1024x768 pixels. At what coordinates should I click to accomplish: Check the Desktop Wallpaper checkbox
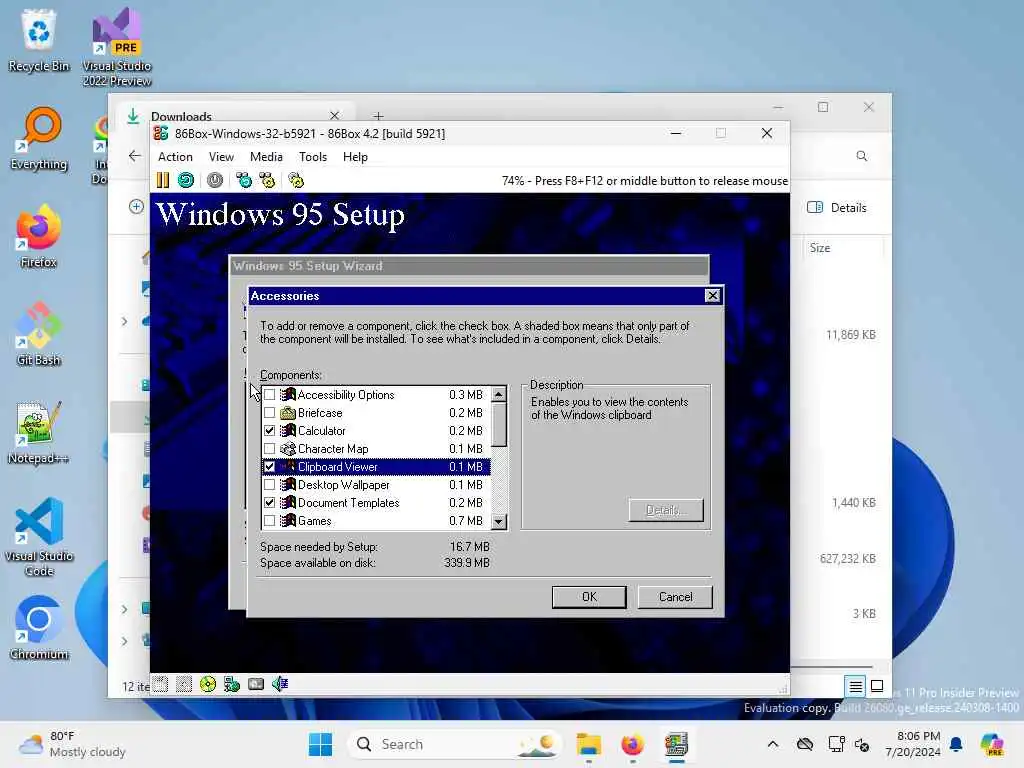(270, 485)
